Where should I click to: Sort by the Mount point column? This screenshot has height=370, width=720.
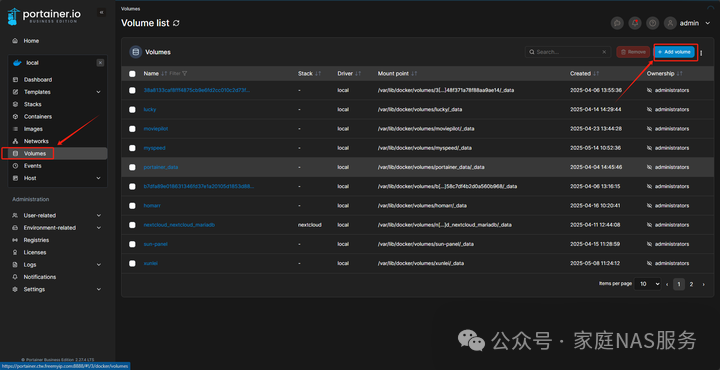[397, 73]
